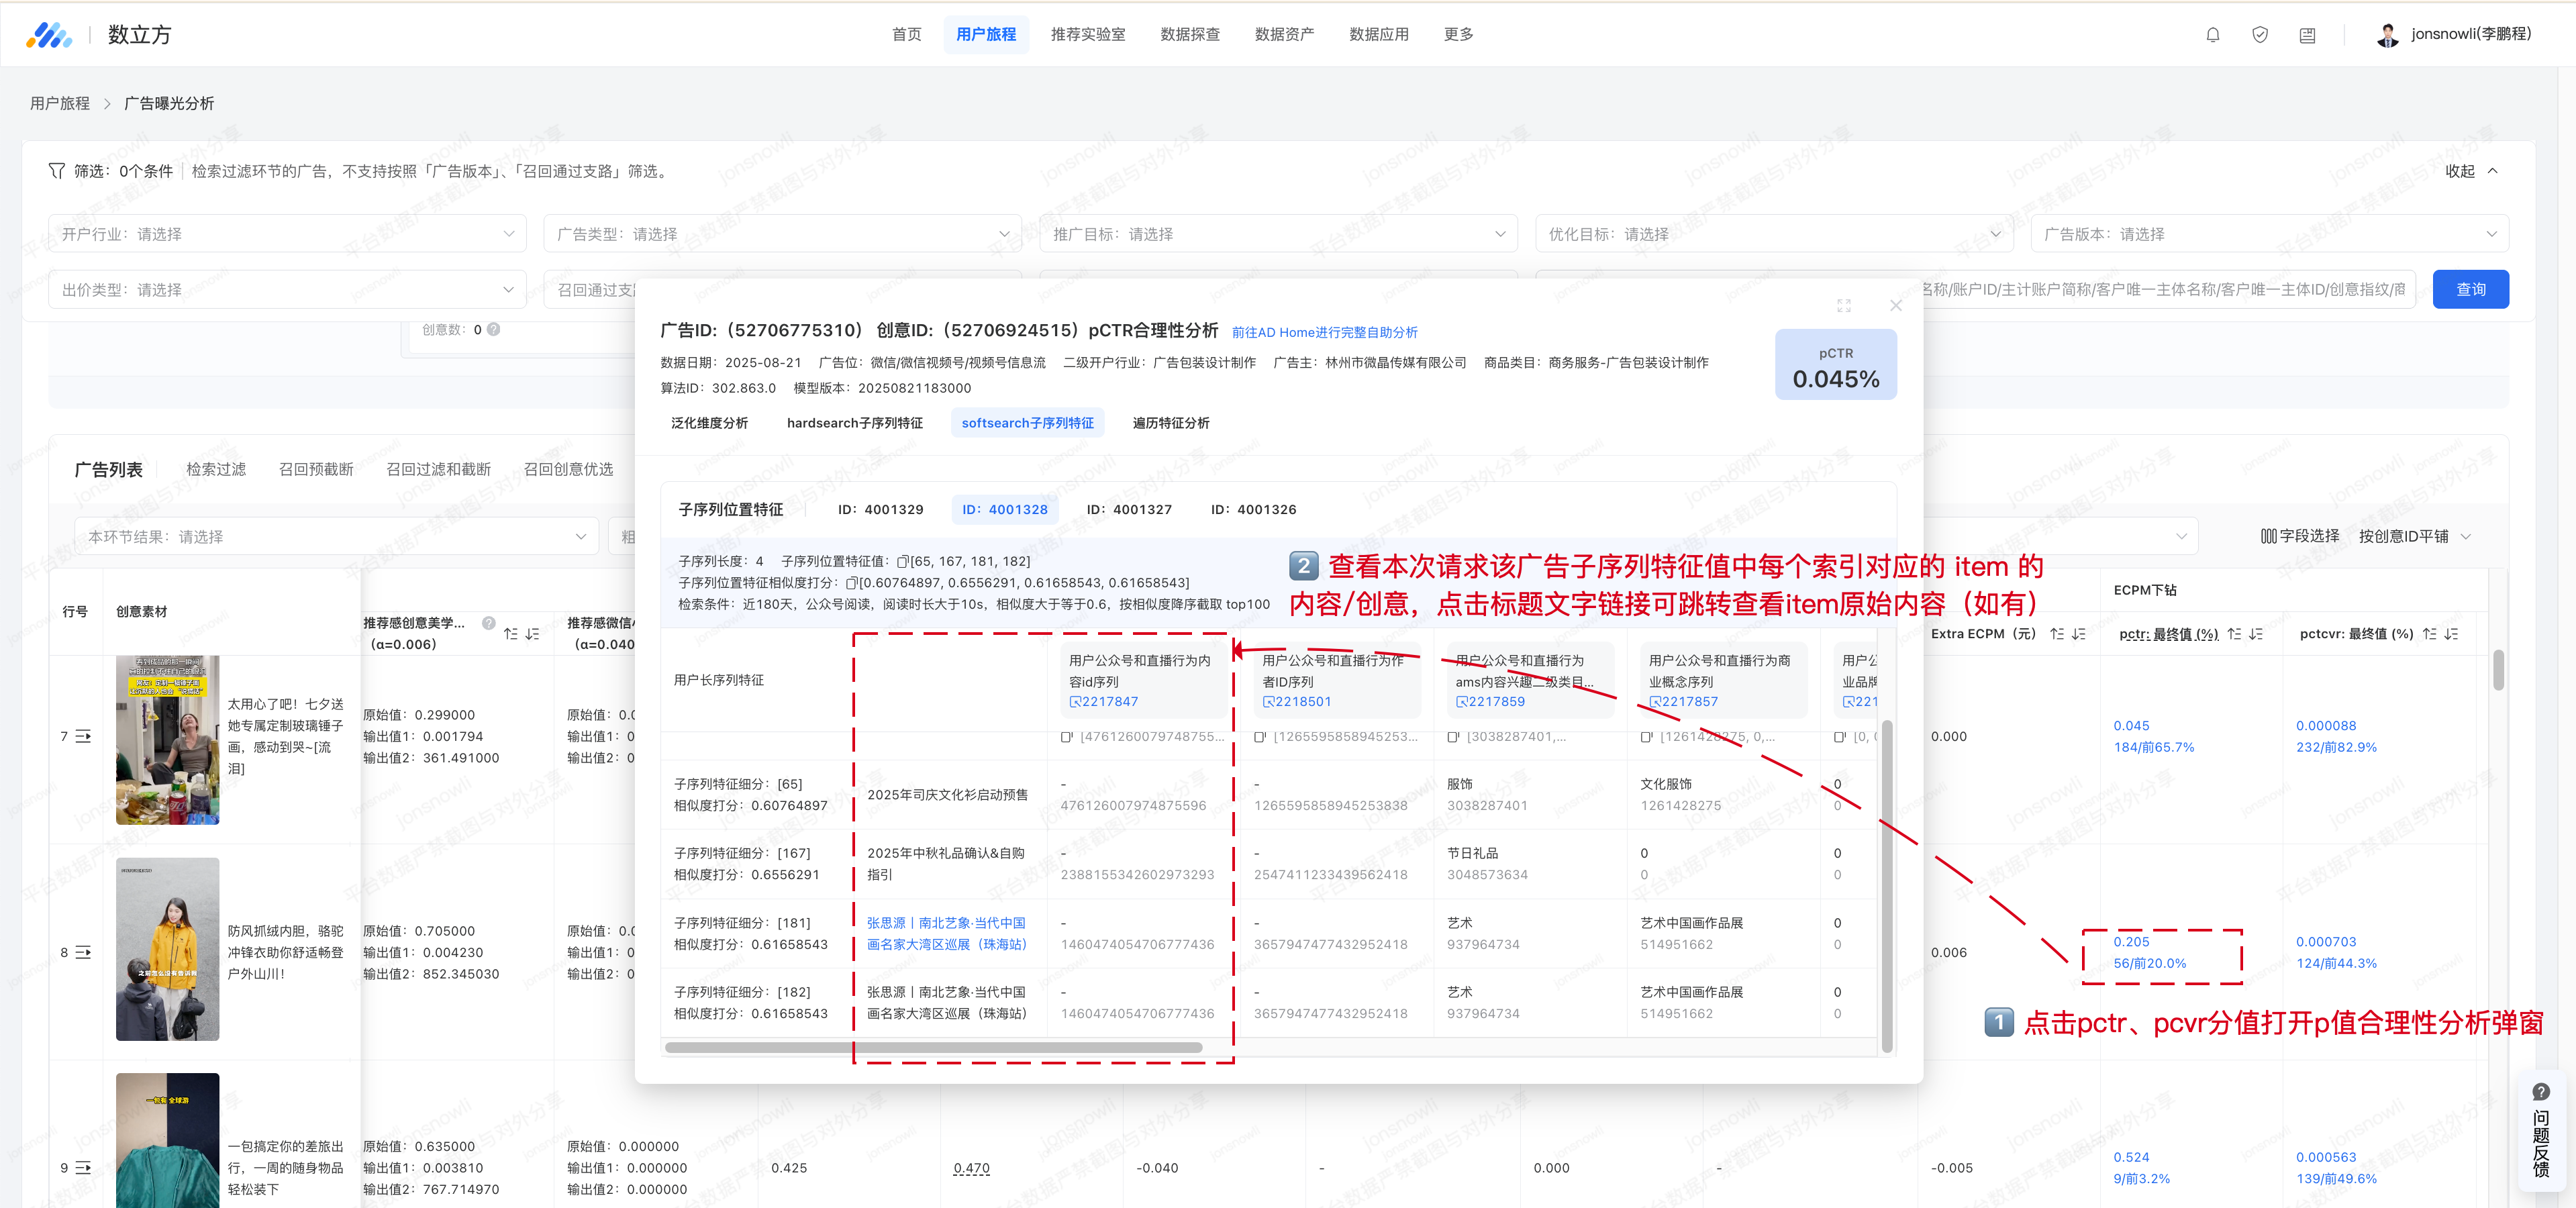2576x1208 pixels.
Task: Switch to hardsearch子序列特征 tab
Action: click(854, 423)
